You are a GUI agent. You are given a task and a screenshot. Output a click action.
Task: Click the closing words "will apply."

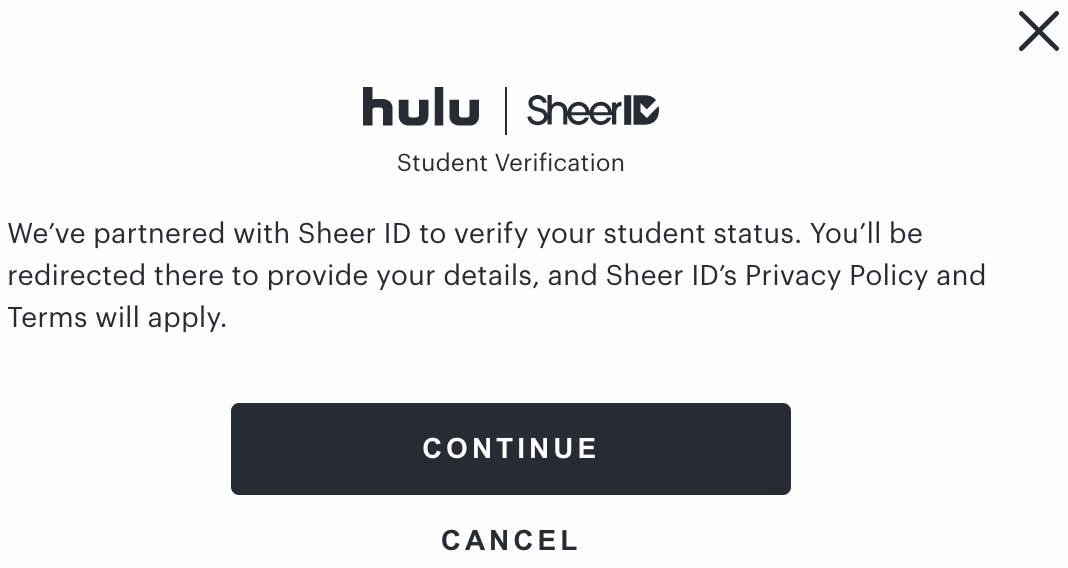[161, 318]
